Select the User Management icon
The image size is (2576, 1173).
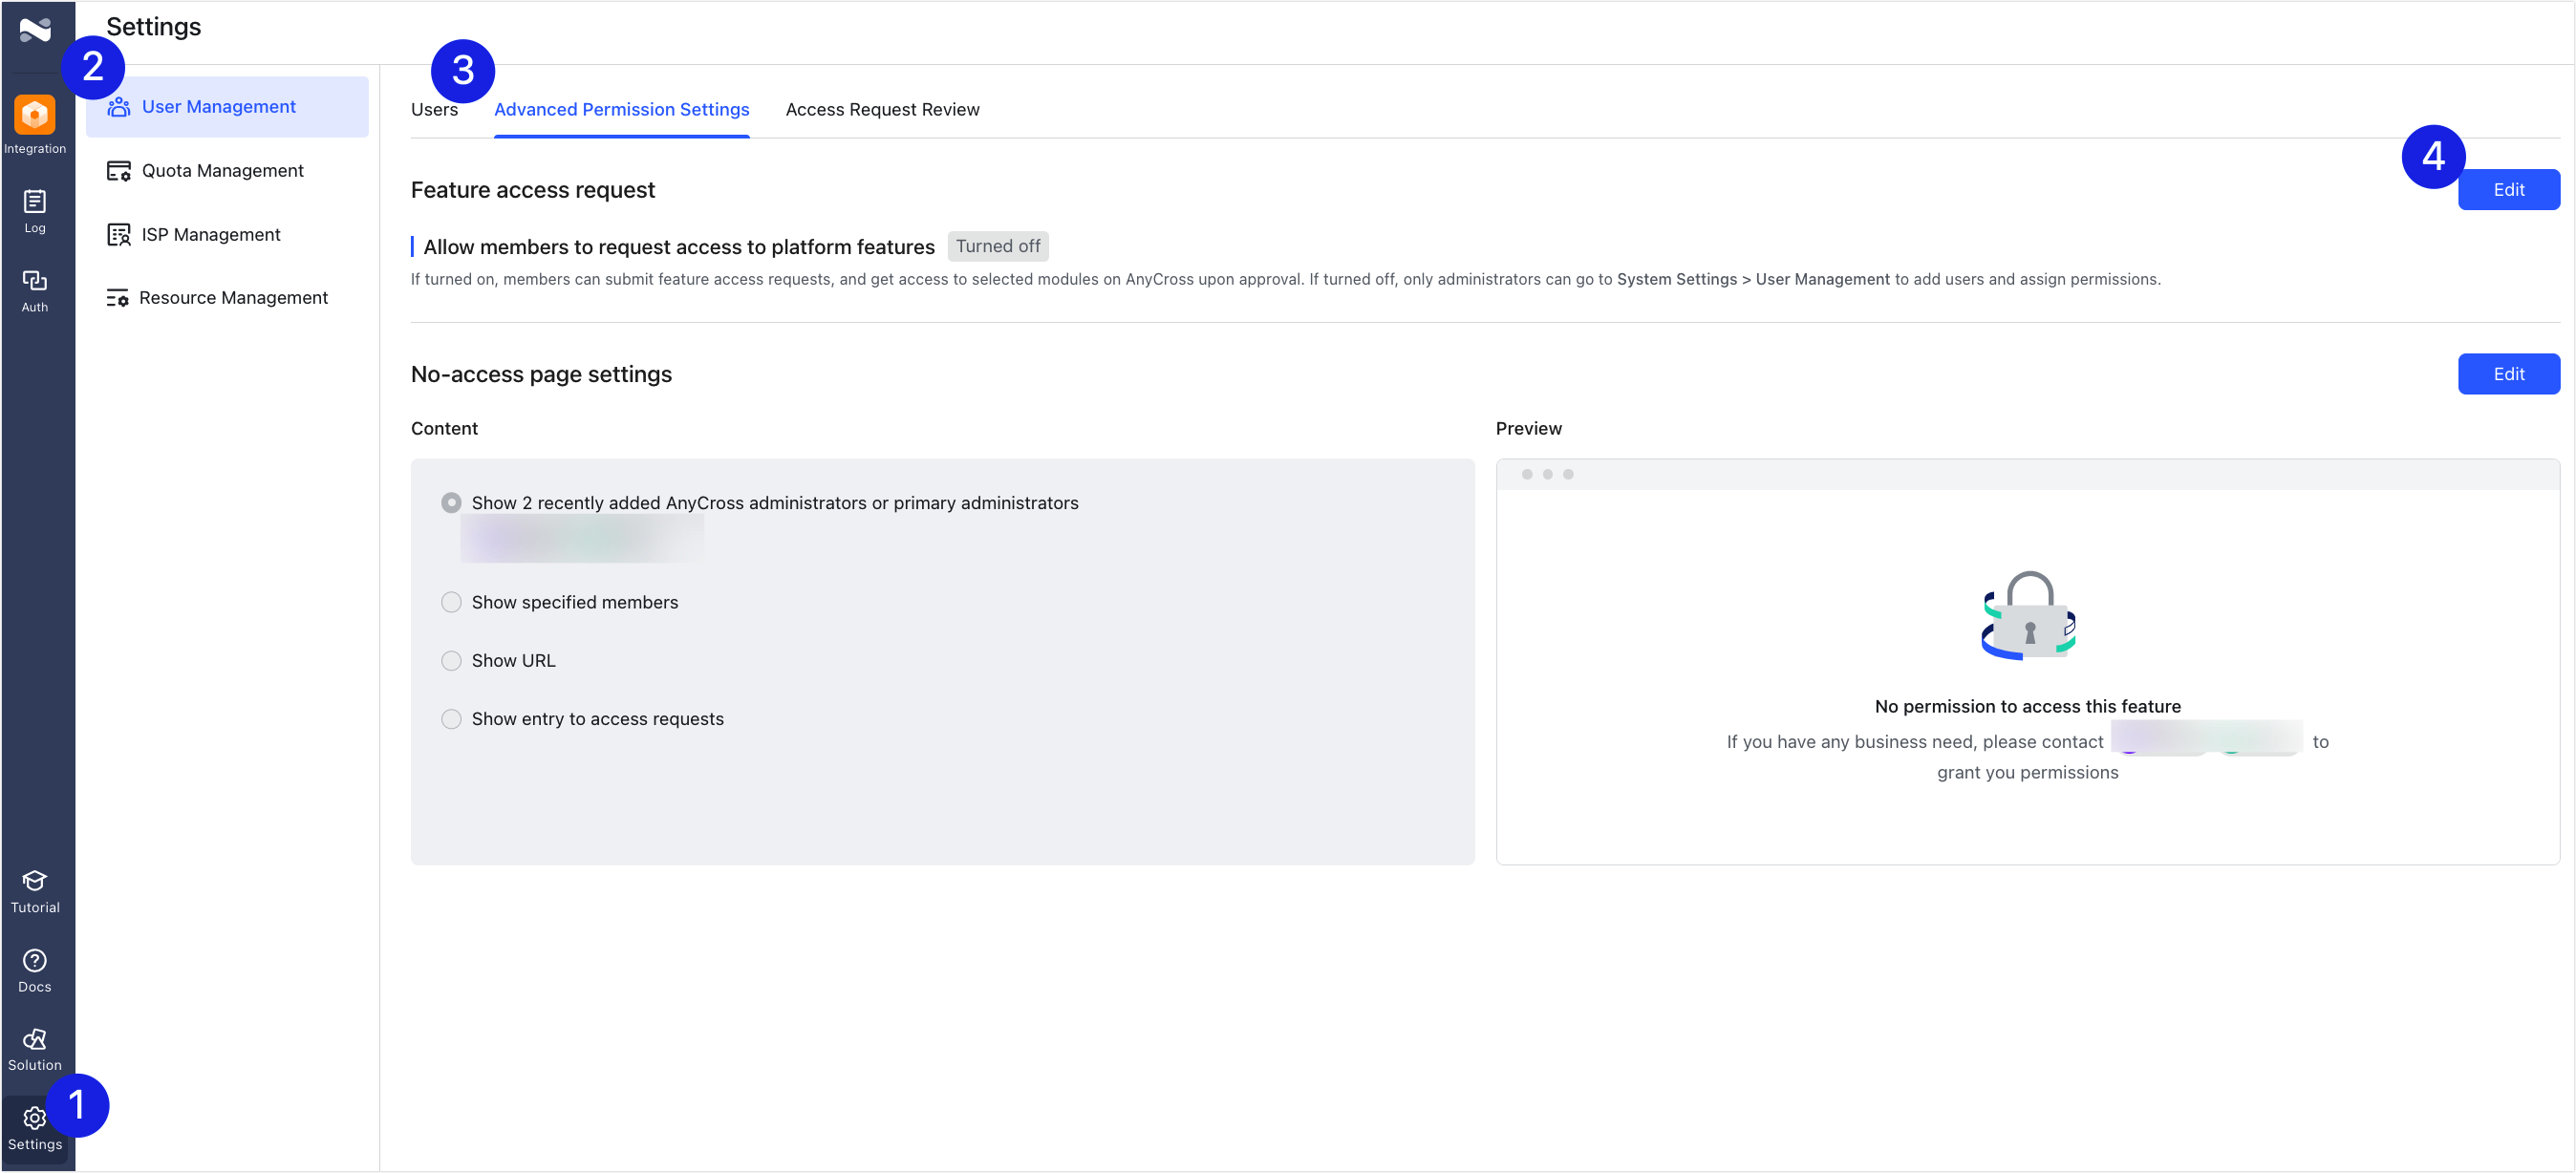click(120, 106)
